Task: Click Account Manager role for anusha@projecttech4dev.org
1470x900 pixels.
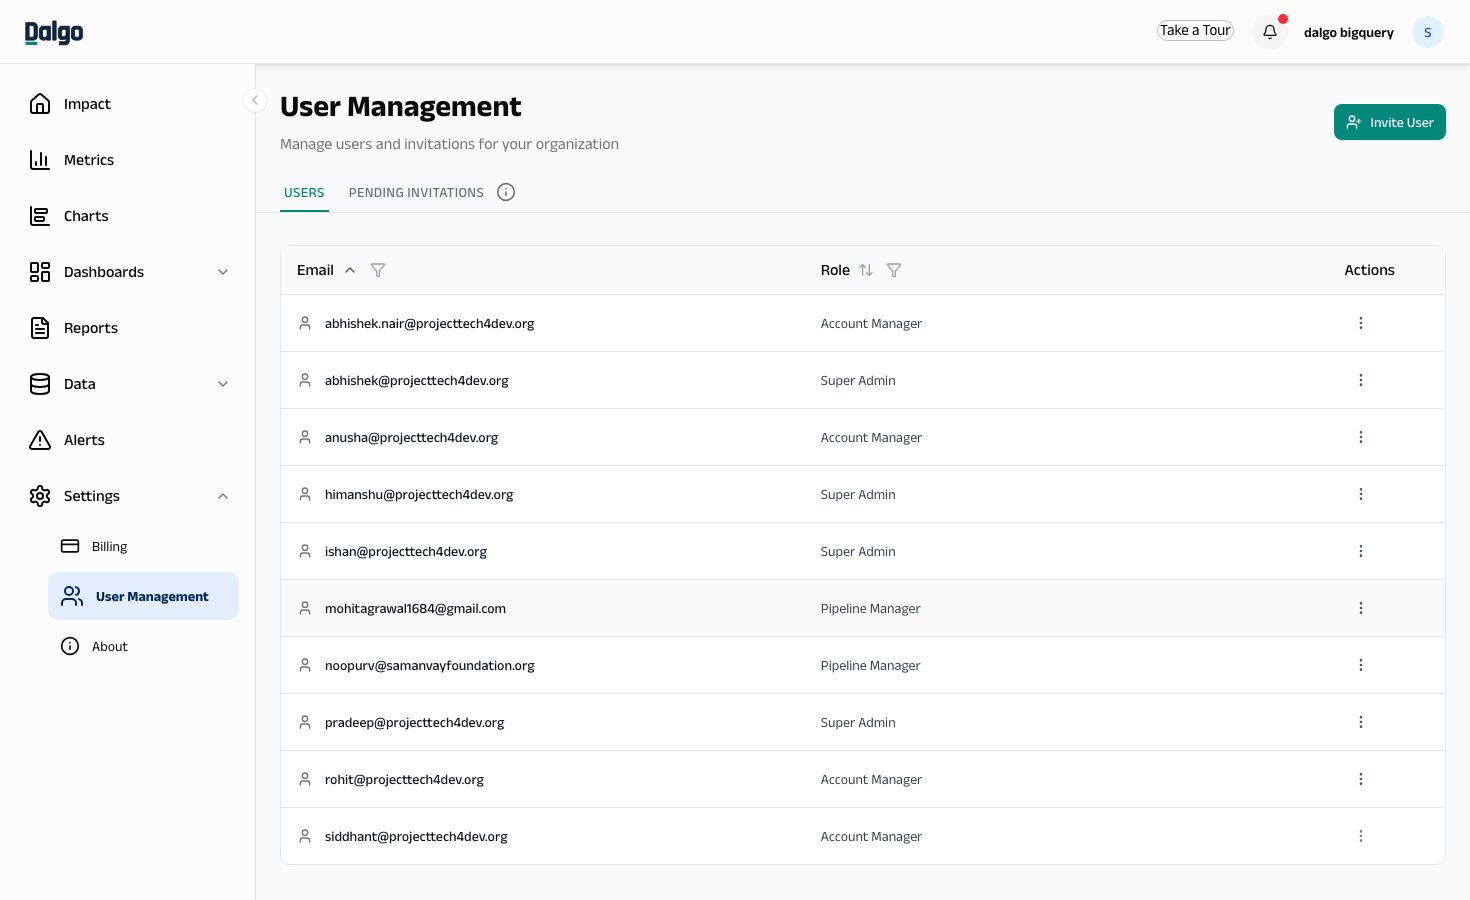Action: 871,437
